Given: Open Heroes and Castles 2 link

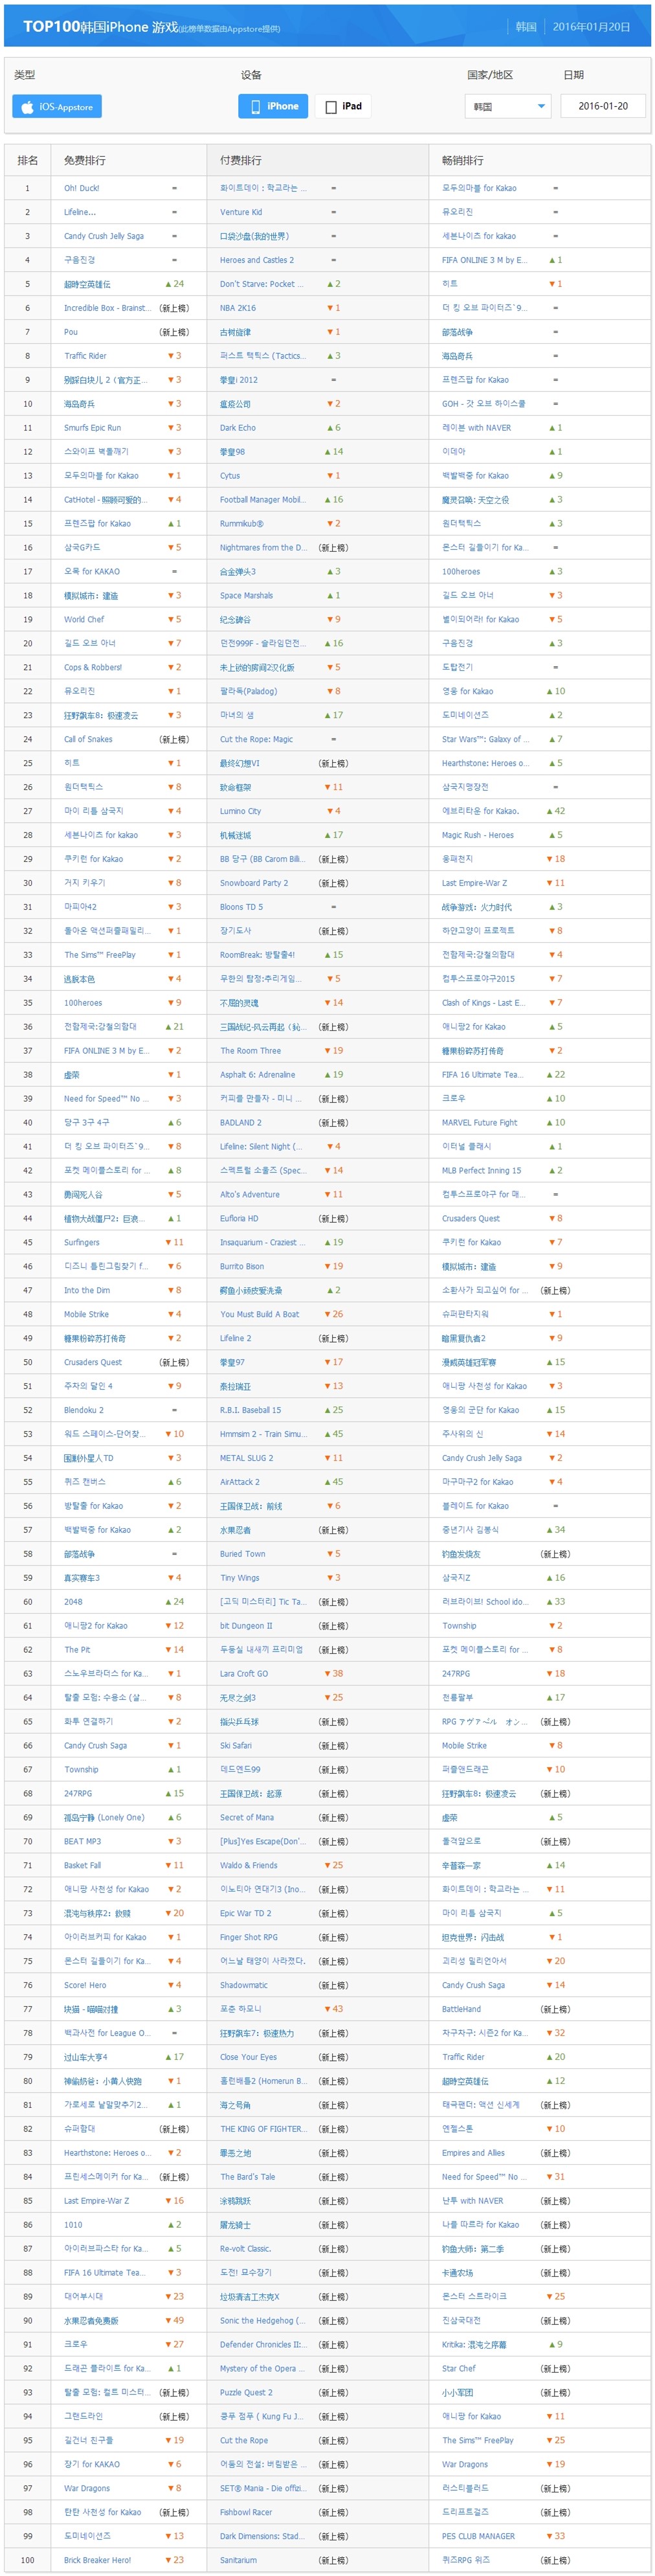Looking at the screenshot, I should click(x=257, y=260).
